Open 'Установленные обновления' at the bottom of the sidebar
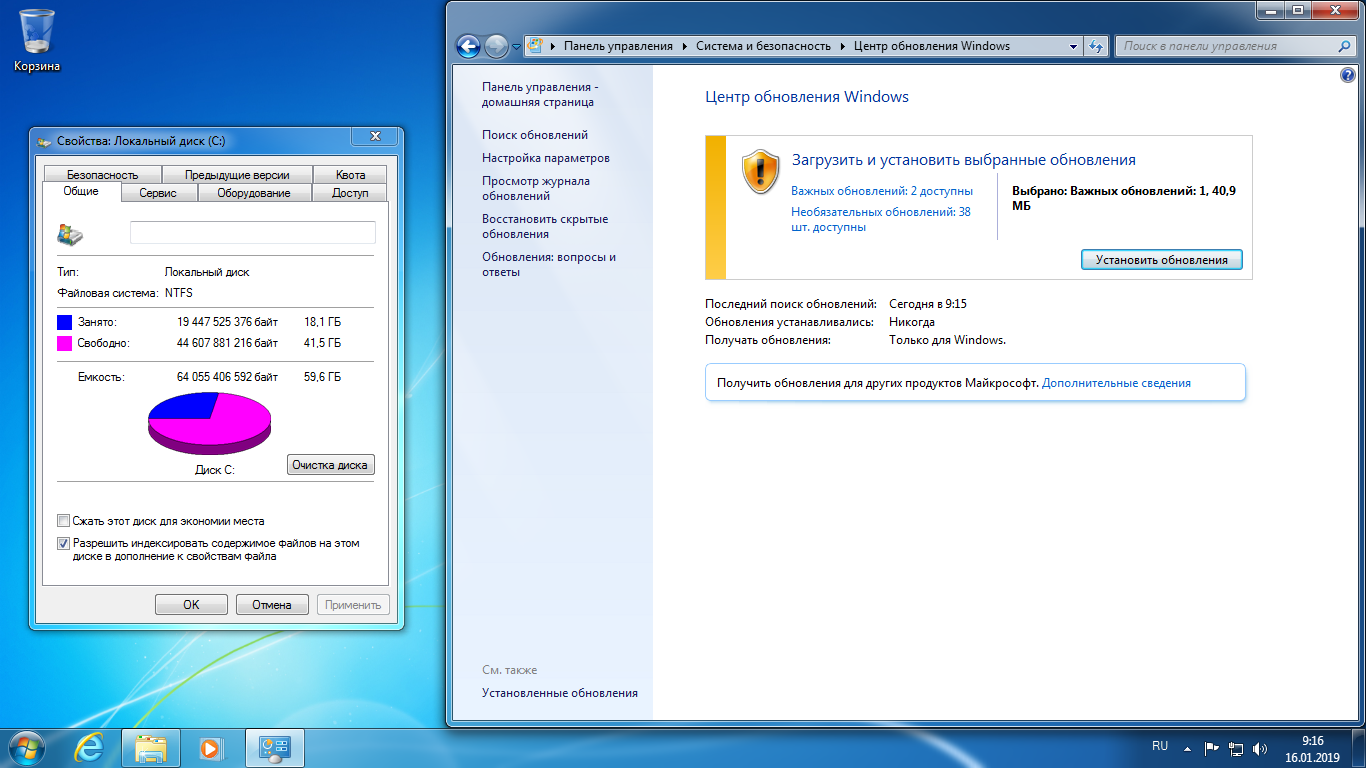Viewport: 1366px width, 768px height. [560, 693]
